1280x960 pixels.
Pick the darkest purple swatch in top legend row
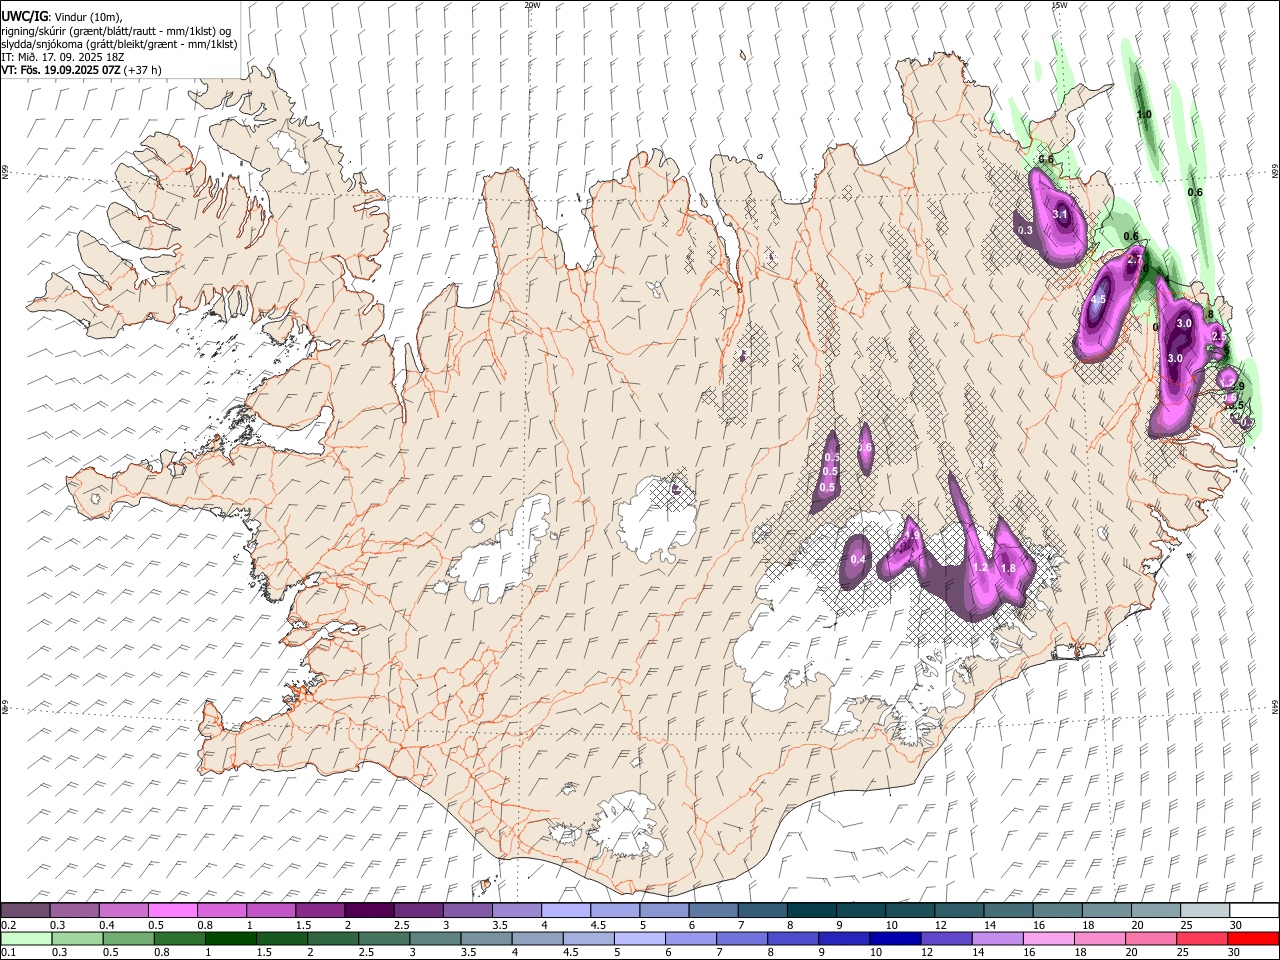click(x=368, y=911)
